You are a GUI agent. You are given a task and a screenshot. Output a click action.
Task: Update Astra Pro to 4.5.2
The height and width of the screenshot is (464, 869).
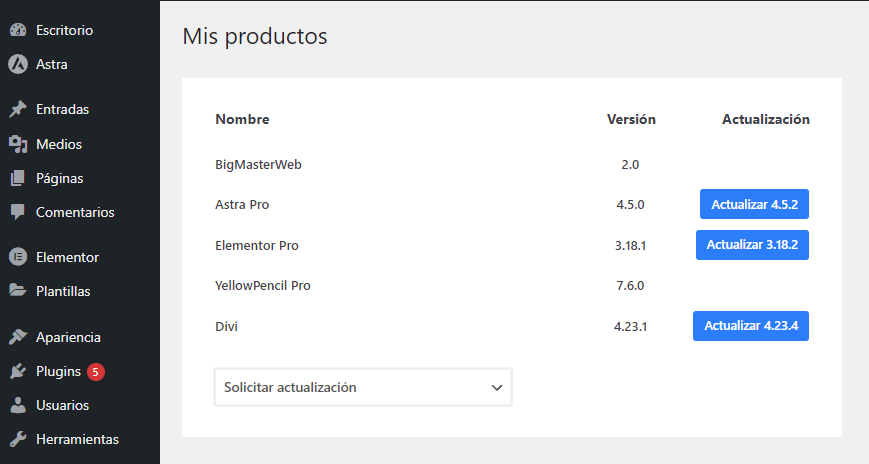point(754,204)
